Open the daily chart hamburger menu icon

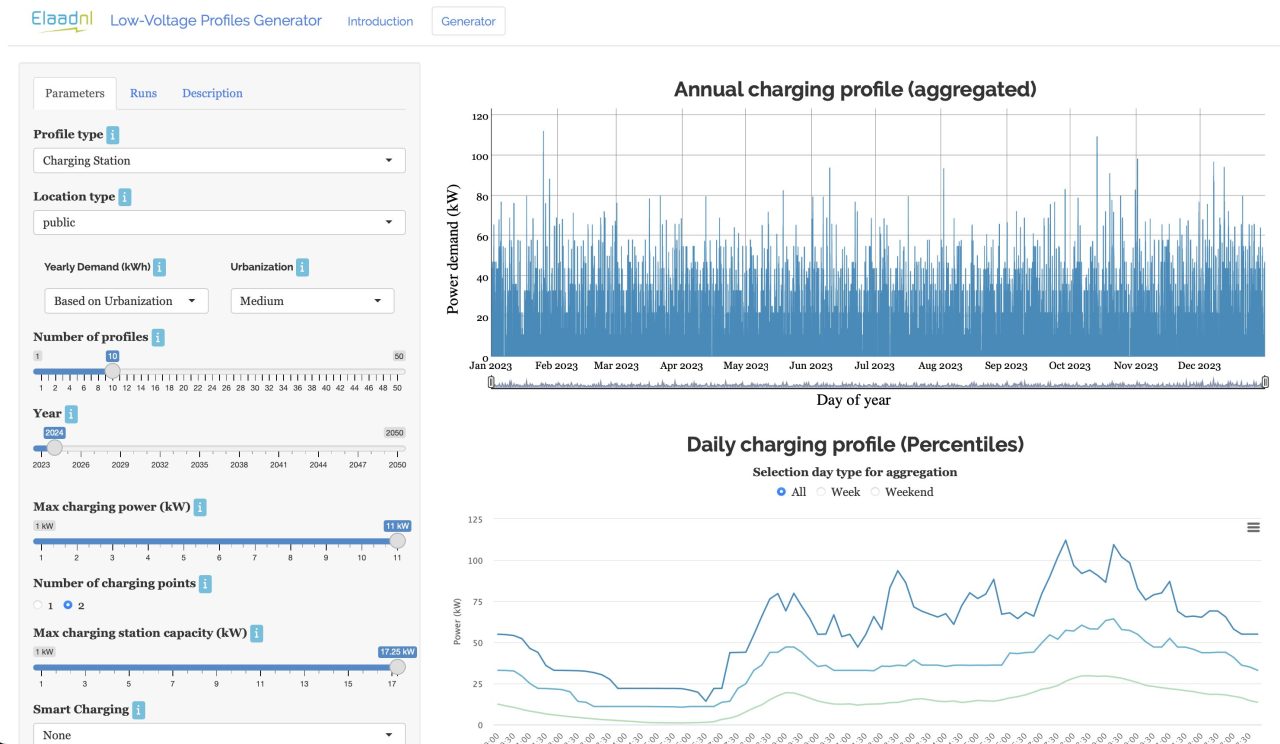click(1253, 527)
